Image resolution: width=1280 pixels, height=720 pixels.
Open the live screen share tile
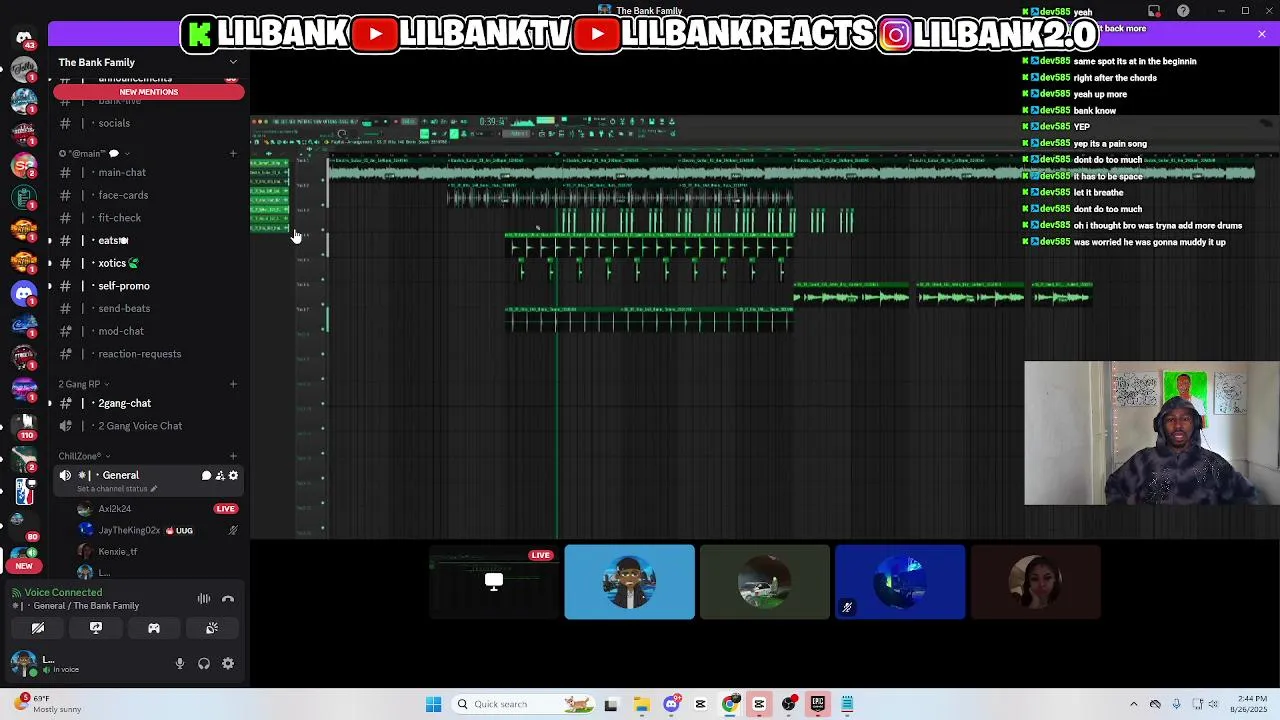[x=494, y=582]
